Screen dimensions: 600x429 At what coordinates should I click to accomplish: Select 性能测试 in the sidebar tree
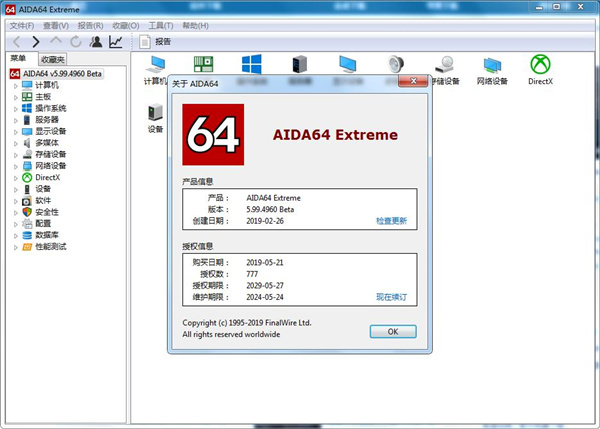click(51, 246)
